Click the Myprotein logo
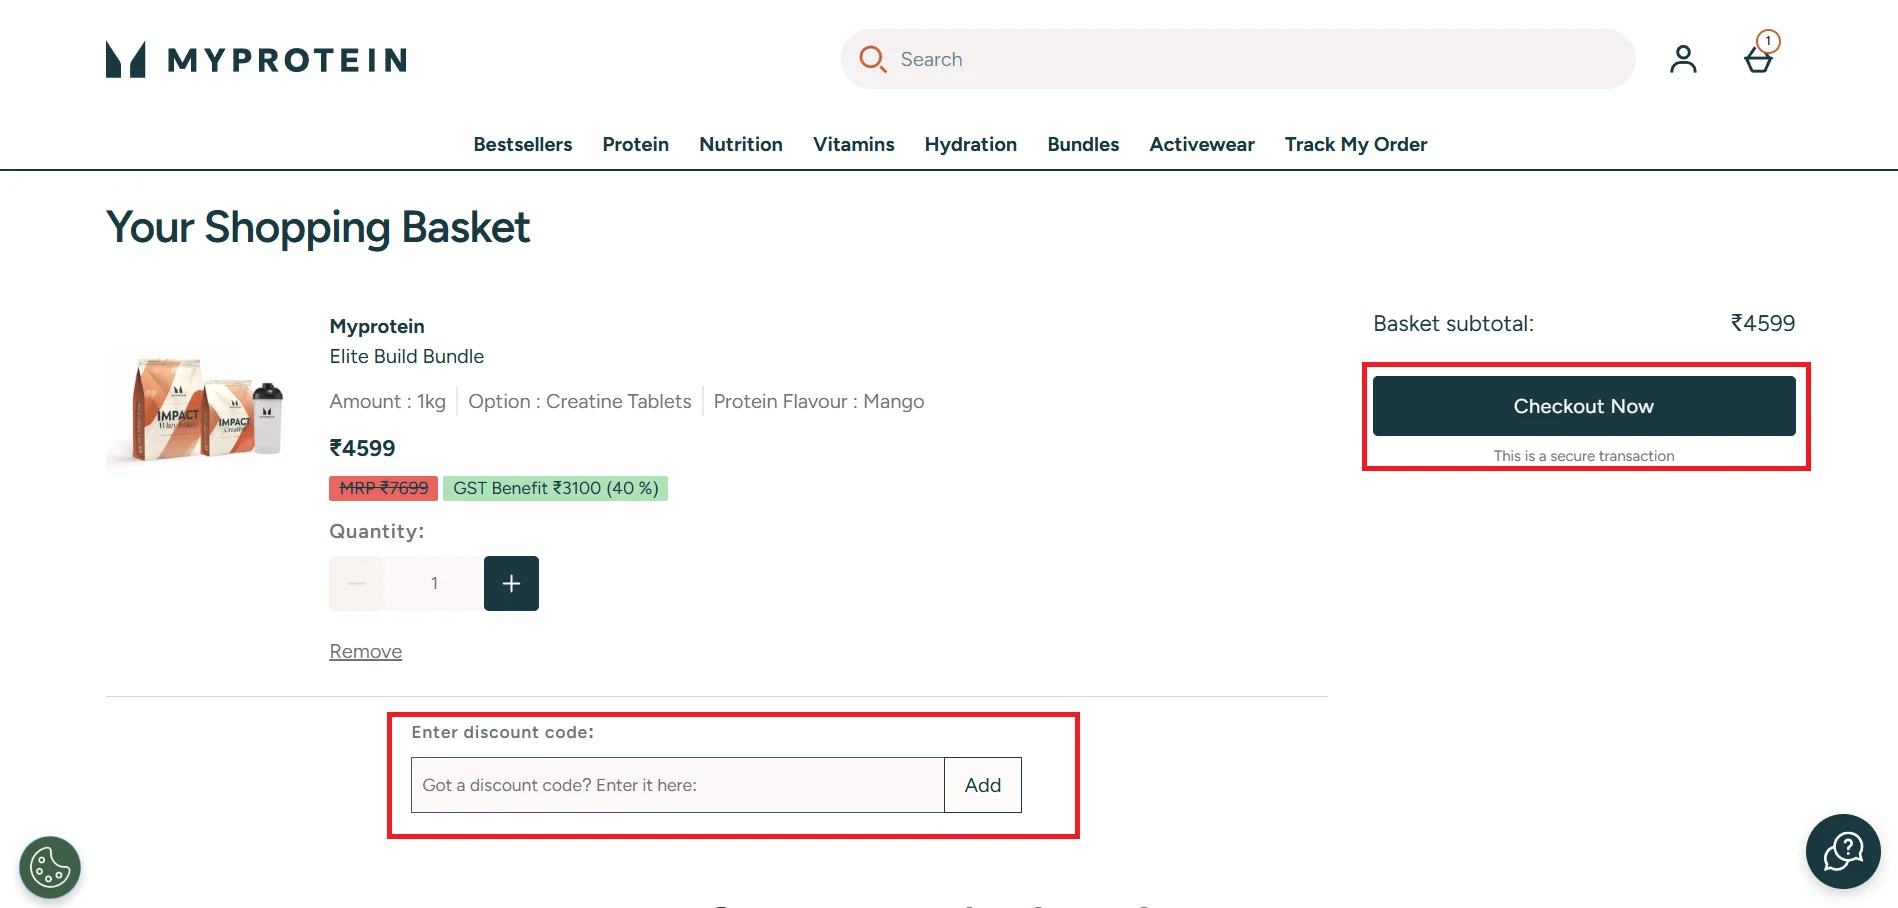Viewport: 1898px width, 908px height. coord(256,60)
